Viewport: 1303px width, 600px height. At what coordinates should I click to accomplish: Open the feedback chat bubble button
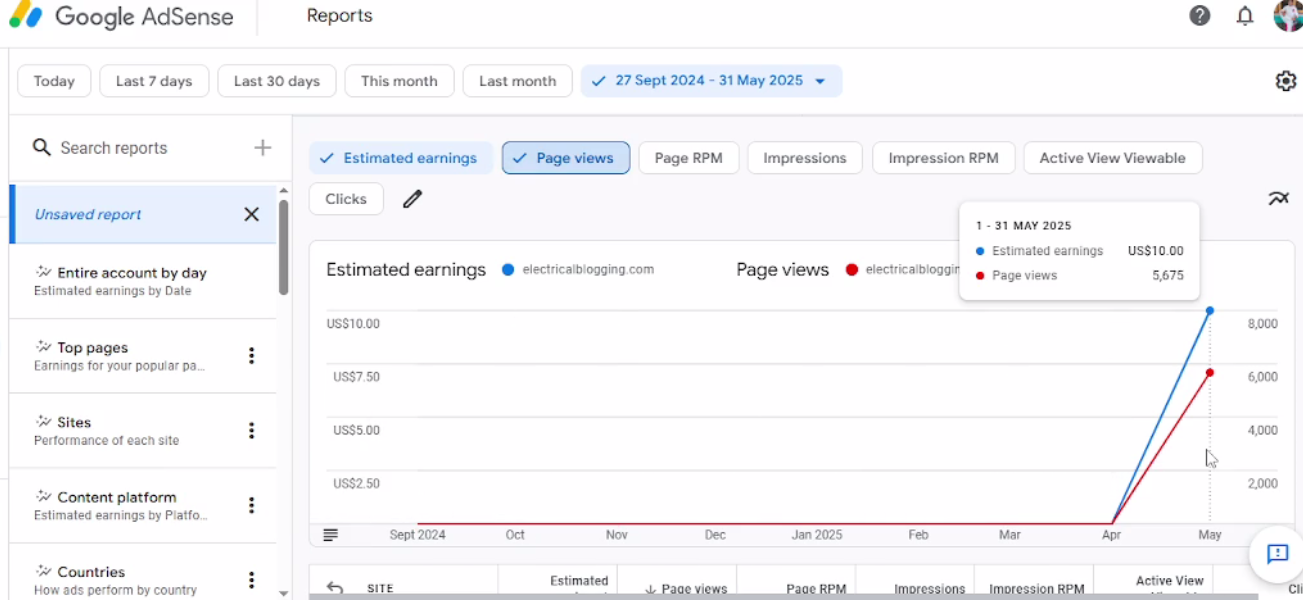[1277, 554]
